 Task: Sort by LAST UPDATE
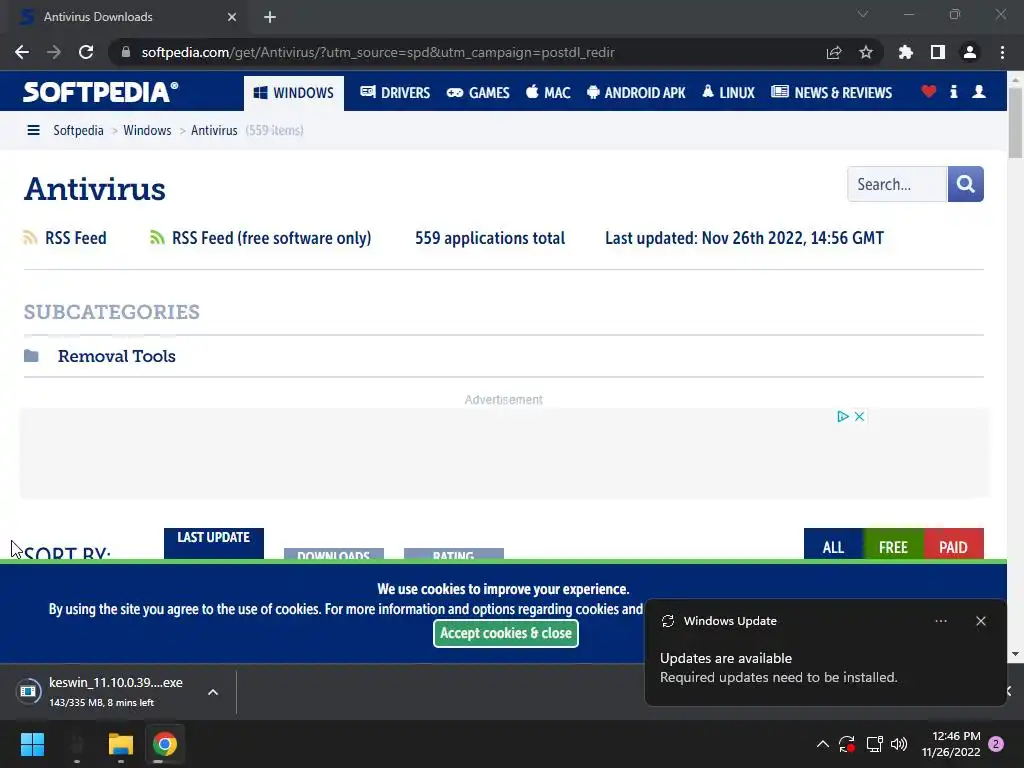(x=214, y=543)
